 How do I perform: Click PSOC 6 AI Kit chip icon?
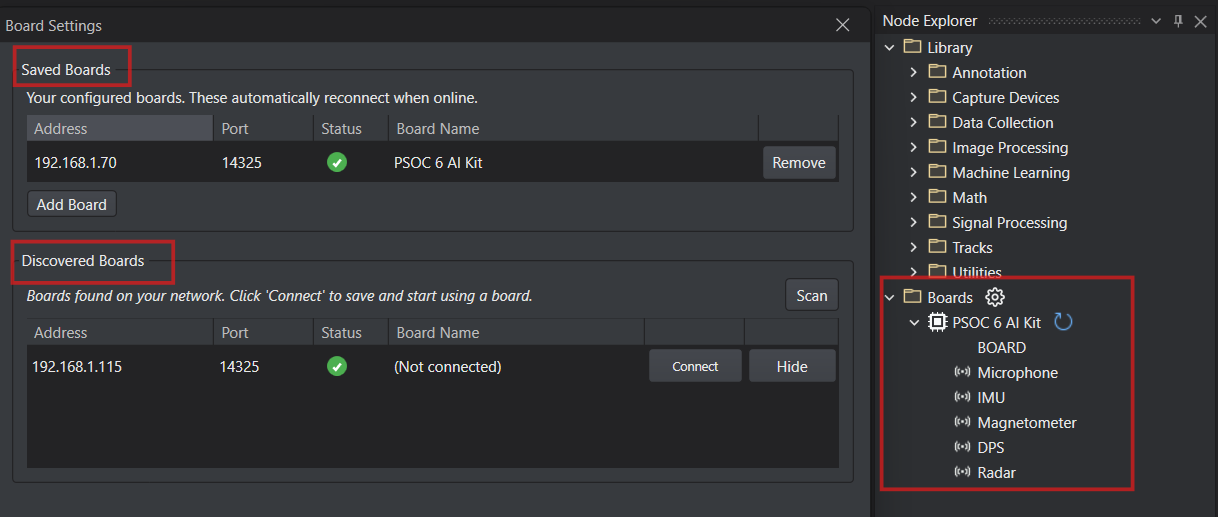938,322
